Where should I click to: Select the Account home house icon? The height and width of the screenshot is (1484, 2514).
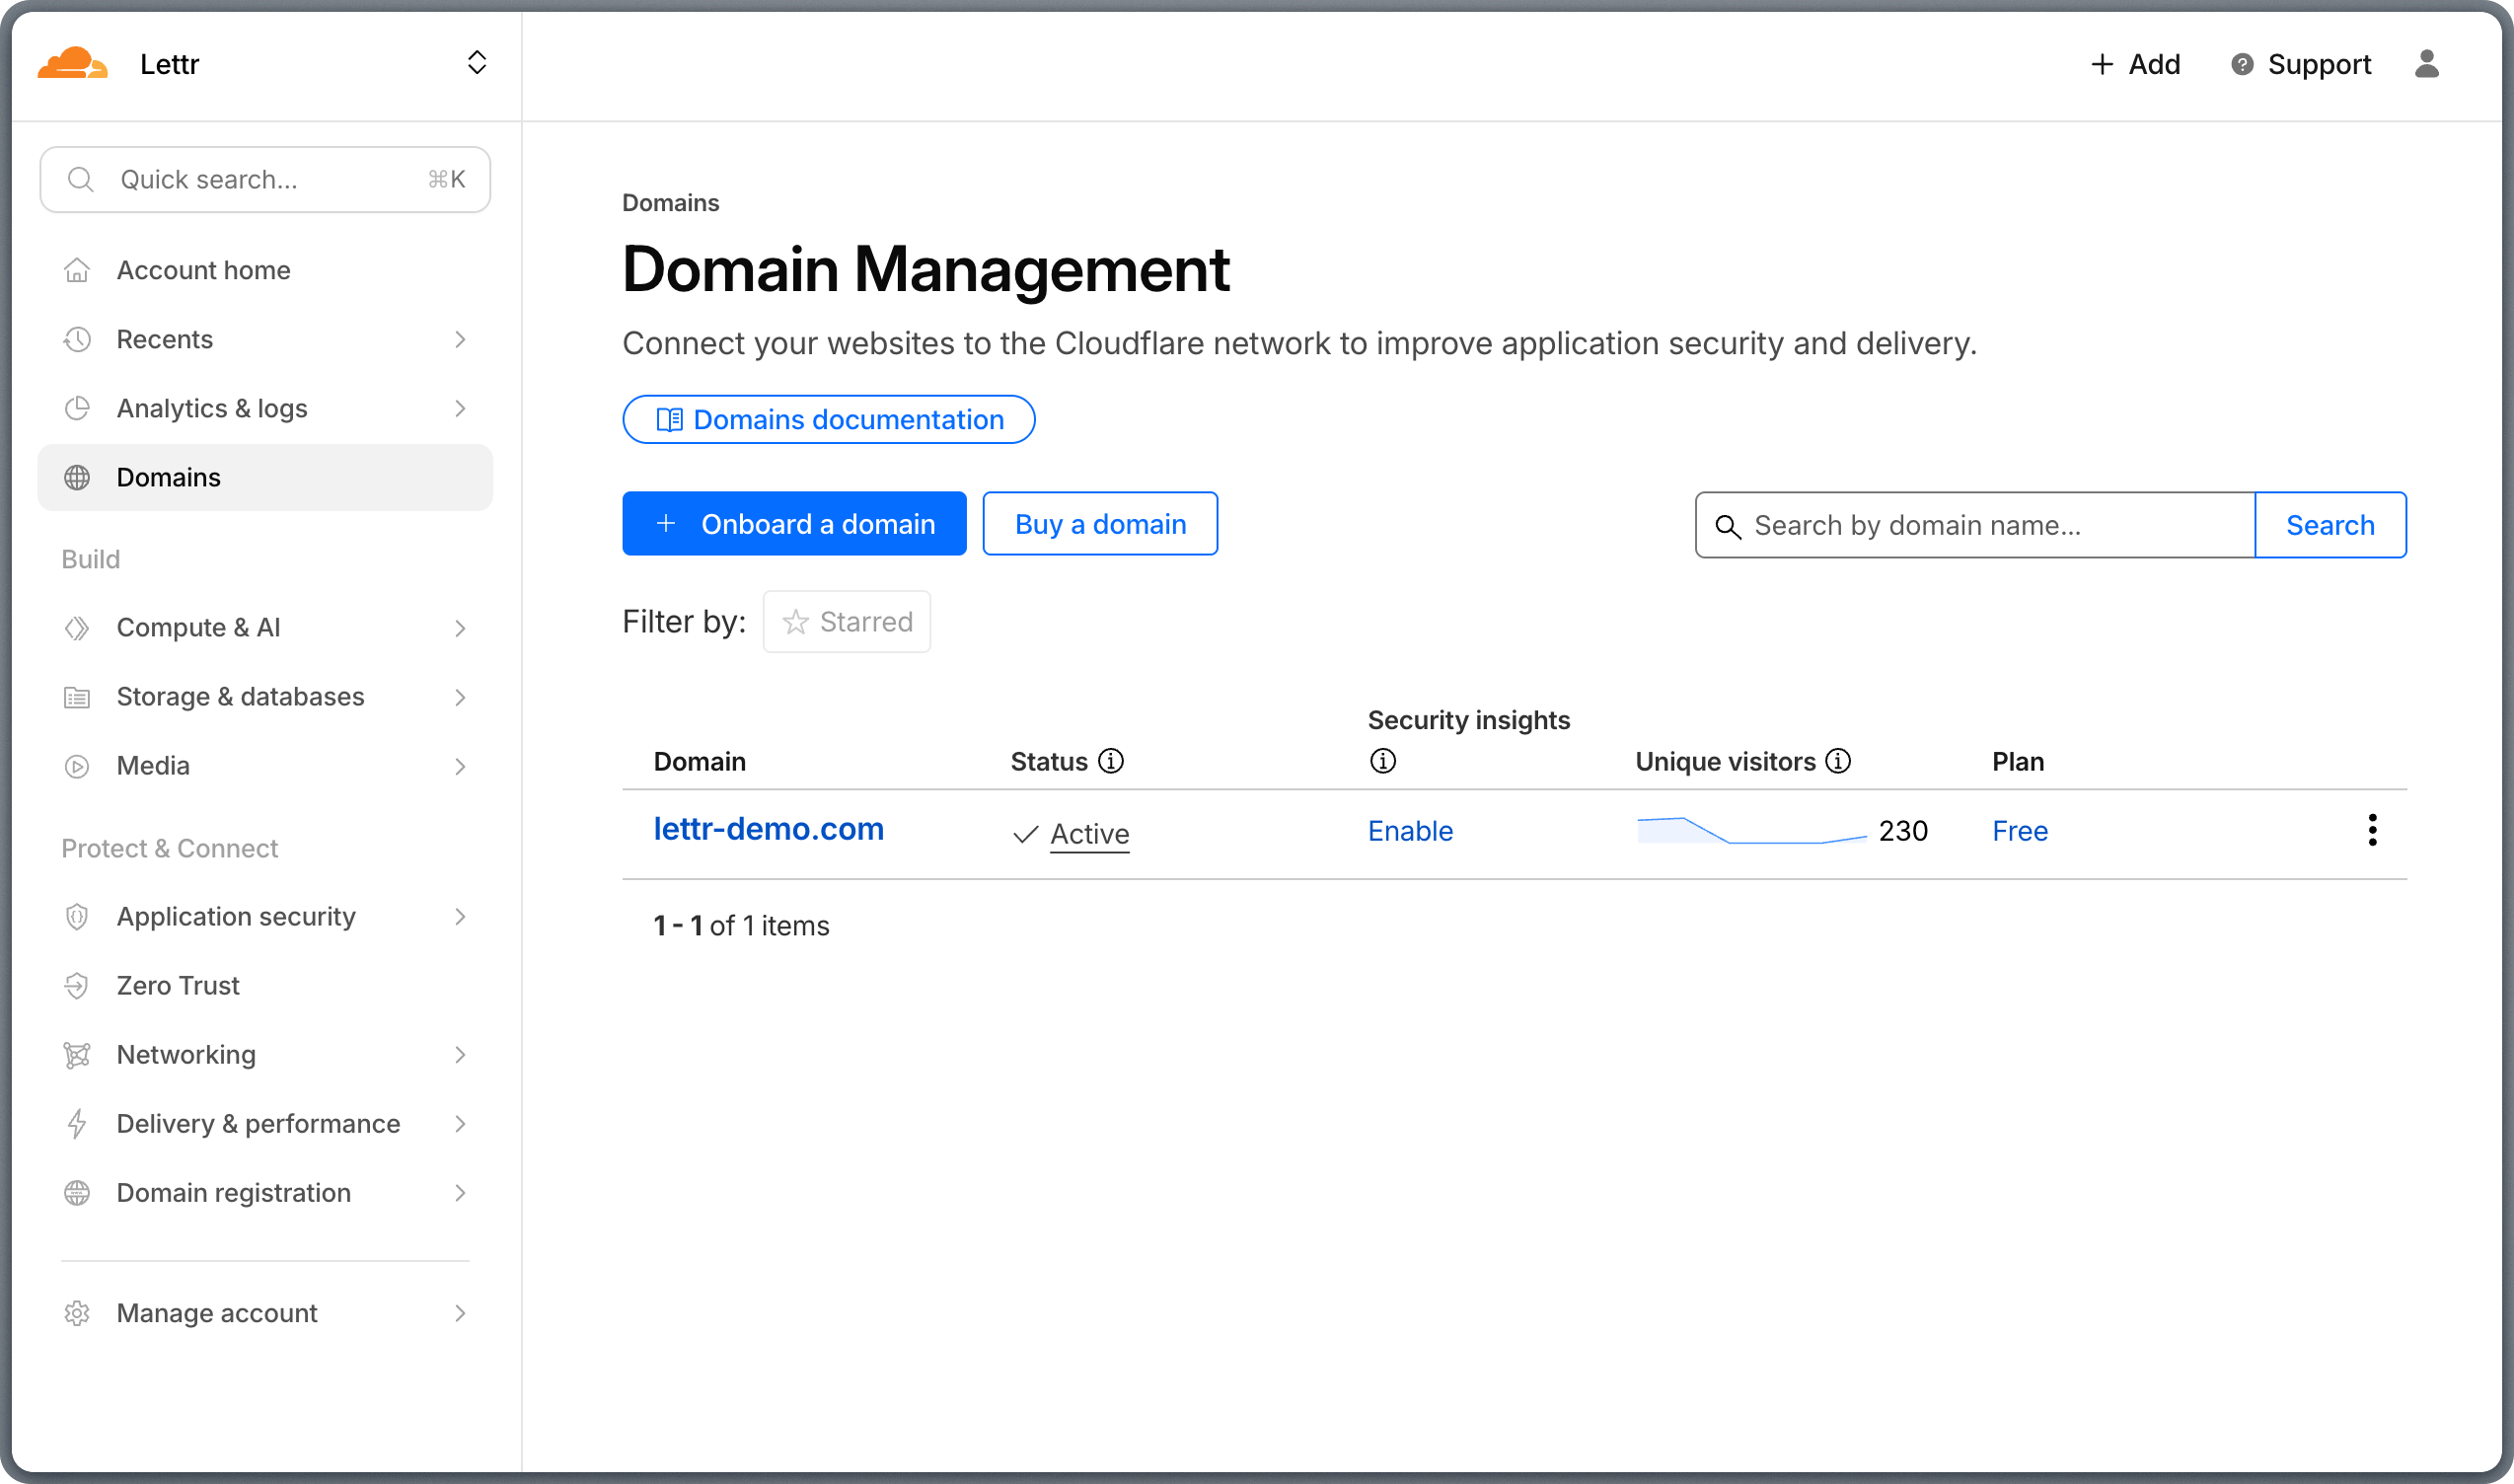77,269
